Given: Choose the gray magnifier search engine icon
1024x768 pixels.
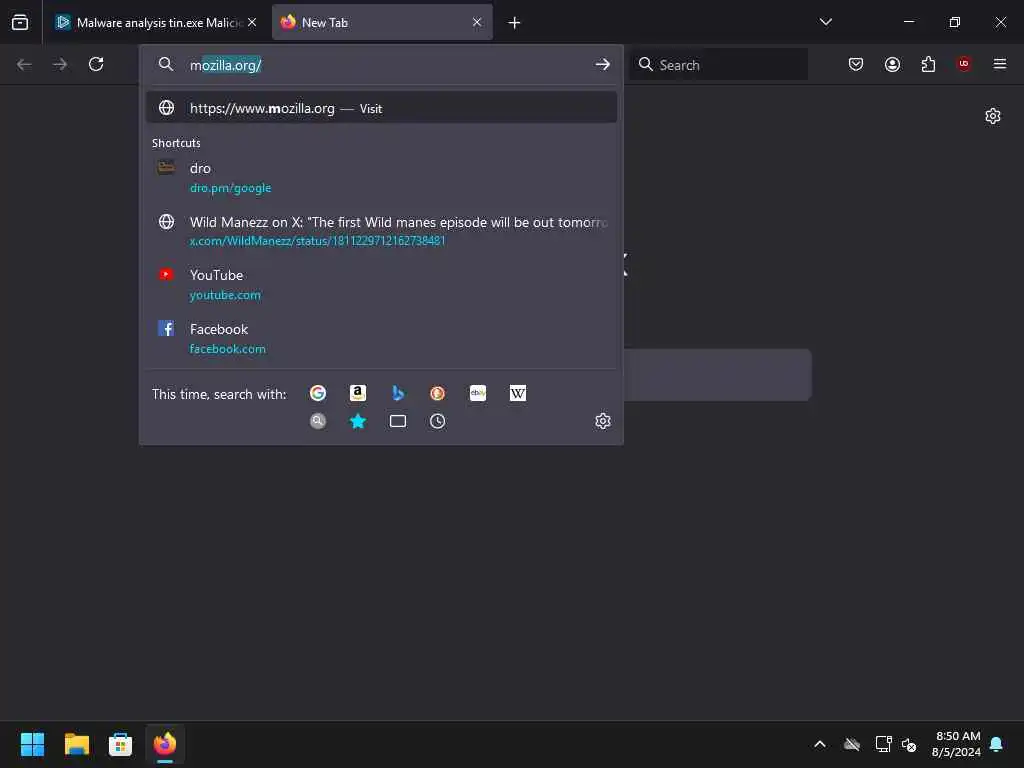Looking at the screenshot, I should [318, 421].
